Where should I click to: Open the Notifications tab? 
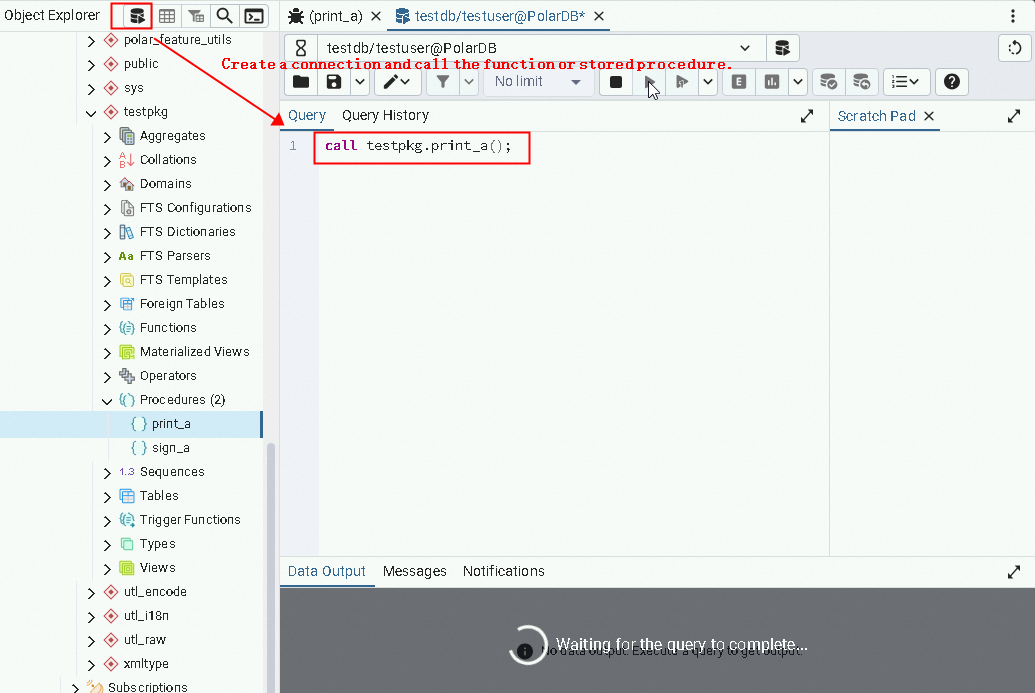tap(504, 571)
